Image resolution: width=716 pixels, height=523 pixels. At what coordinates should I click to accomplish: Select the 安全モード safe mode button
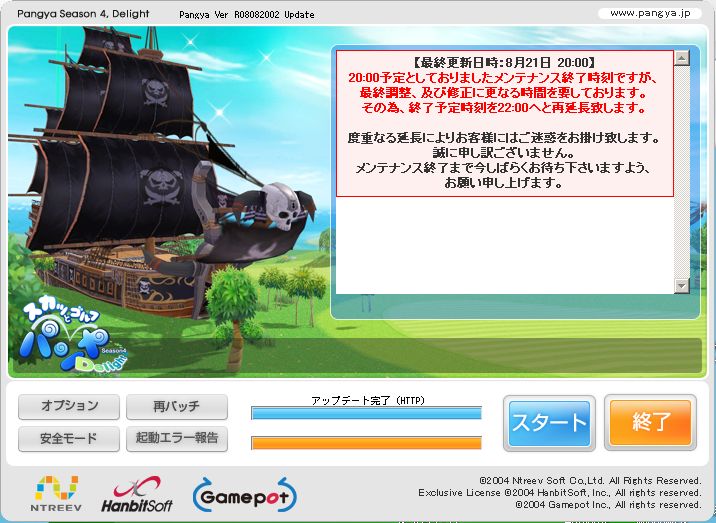click(69, 438)
